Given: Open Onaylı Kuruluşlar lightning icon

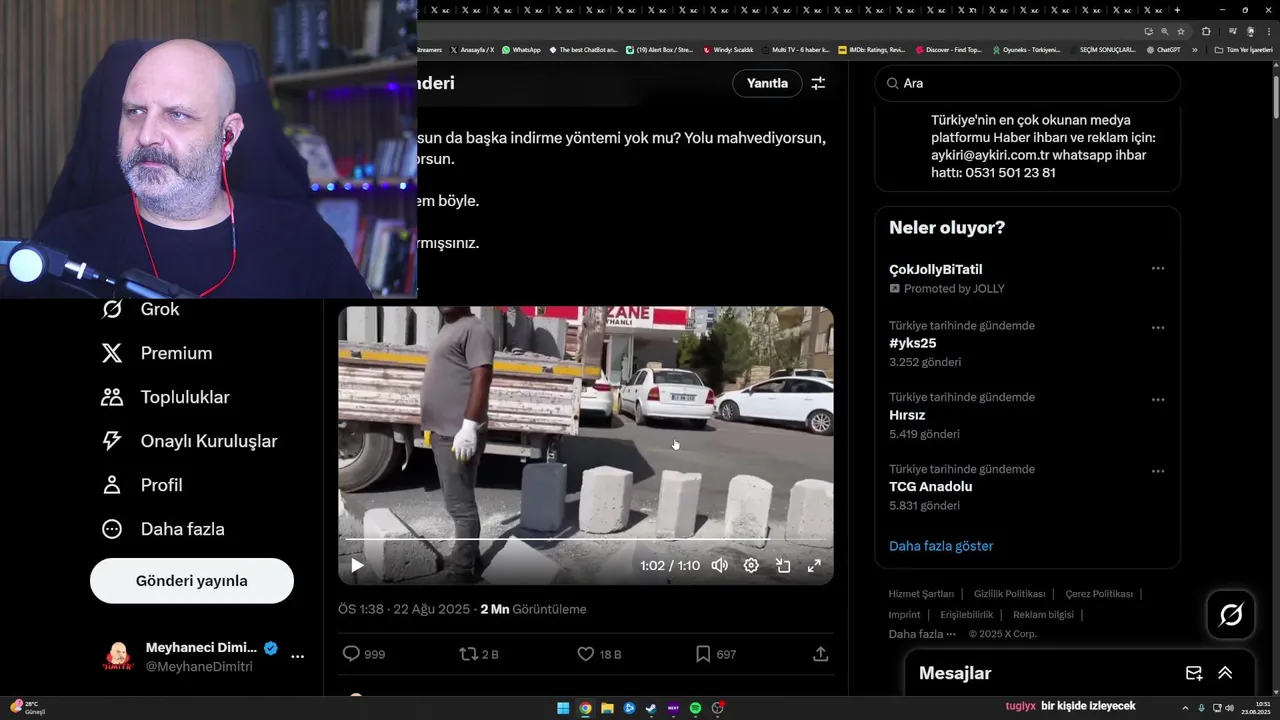Looking at the screenshot, I should click(112, 441).
